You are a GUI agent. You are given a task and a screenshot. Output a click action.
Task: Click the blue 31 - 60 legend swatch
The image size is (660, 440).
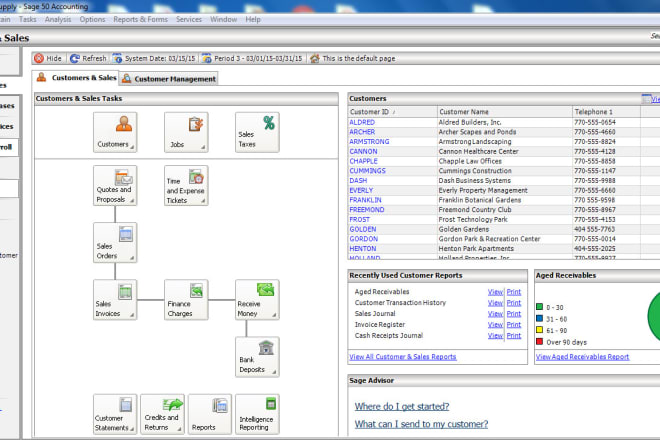[x=539, y=318]
